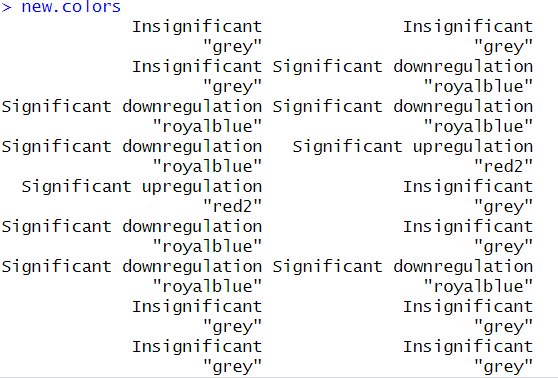Select the bottom "grey" value in right column

tap(503, 367)
